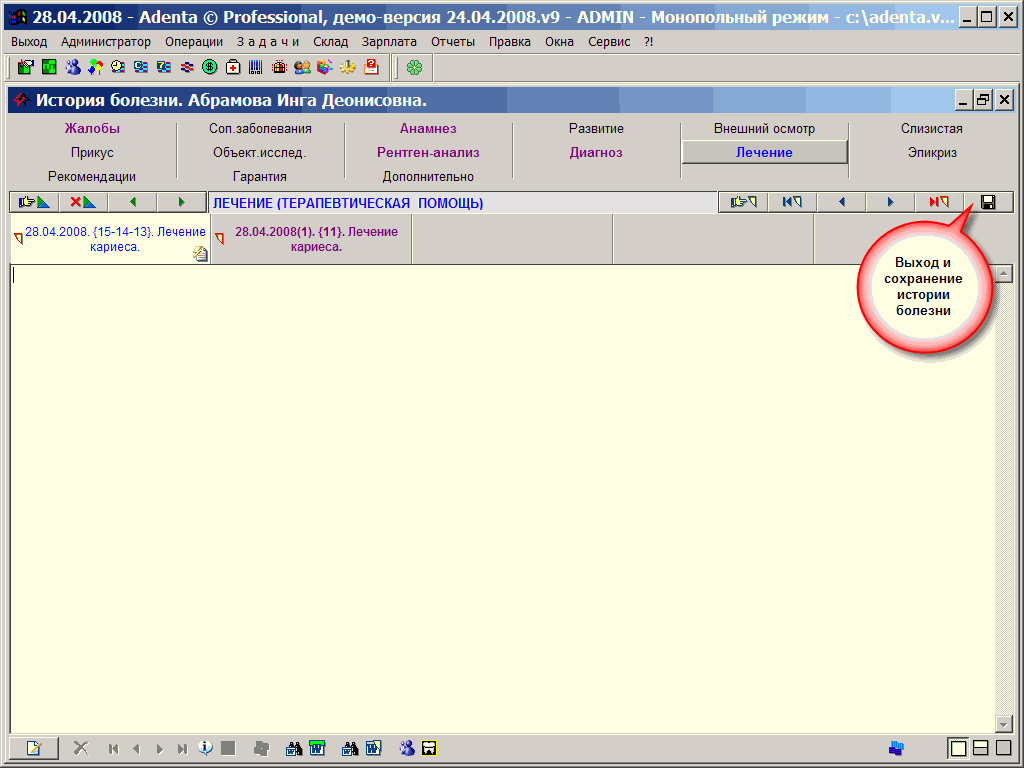Switch to the Диагноз section
The width and height of the screenshot is (1024, 768).
596,153
